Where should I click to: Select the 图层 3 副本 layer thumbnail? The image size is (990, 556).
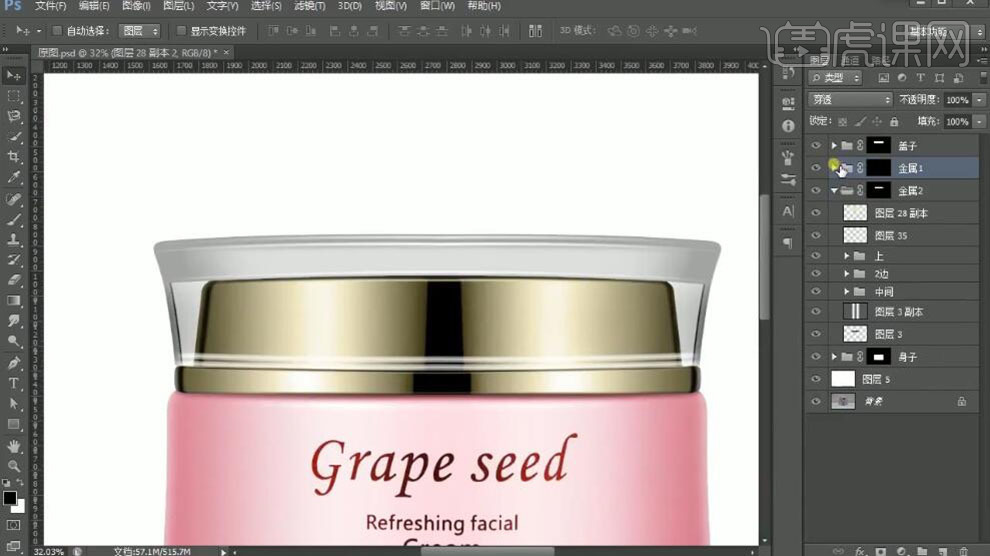click(x=855, y=311)
